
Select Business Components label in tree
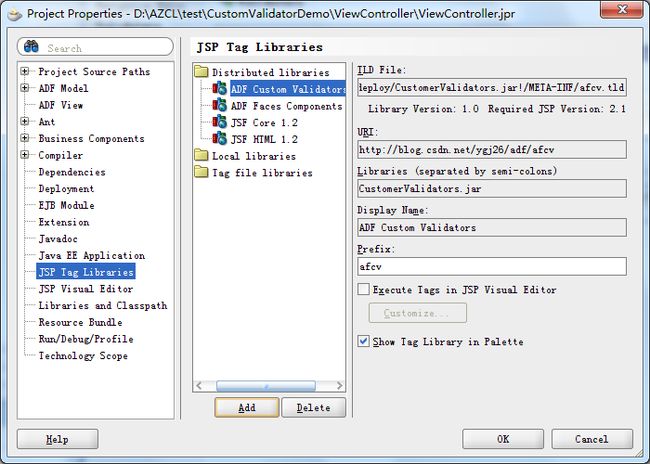[x=91, y=138]
